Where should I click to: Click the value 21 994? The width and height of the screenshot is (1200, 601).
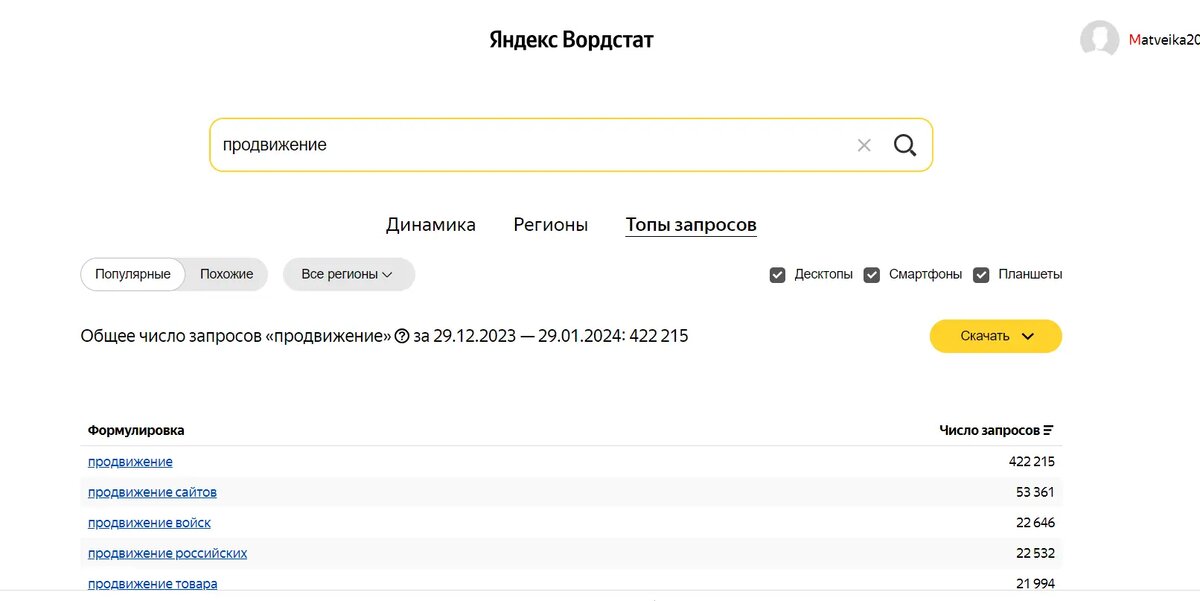tap(1035, 584)
